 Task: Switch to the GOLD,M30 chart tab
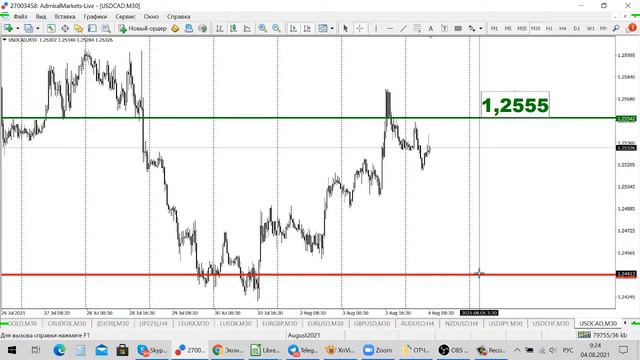point(22,323)
